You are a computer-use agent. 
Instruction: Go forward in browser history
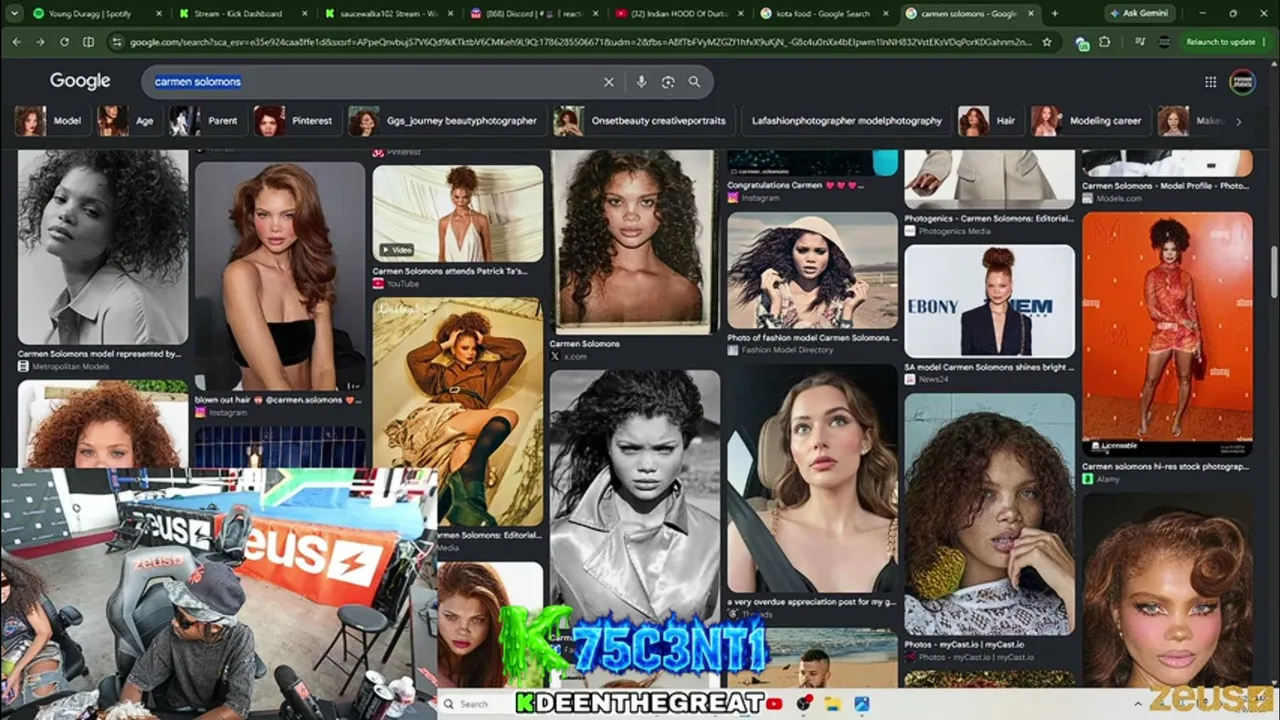tap(40, 42)
